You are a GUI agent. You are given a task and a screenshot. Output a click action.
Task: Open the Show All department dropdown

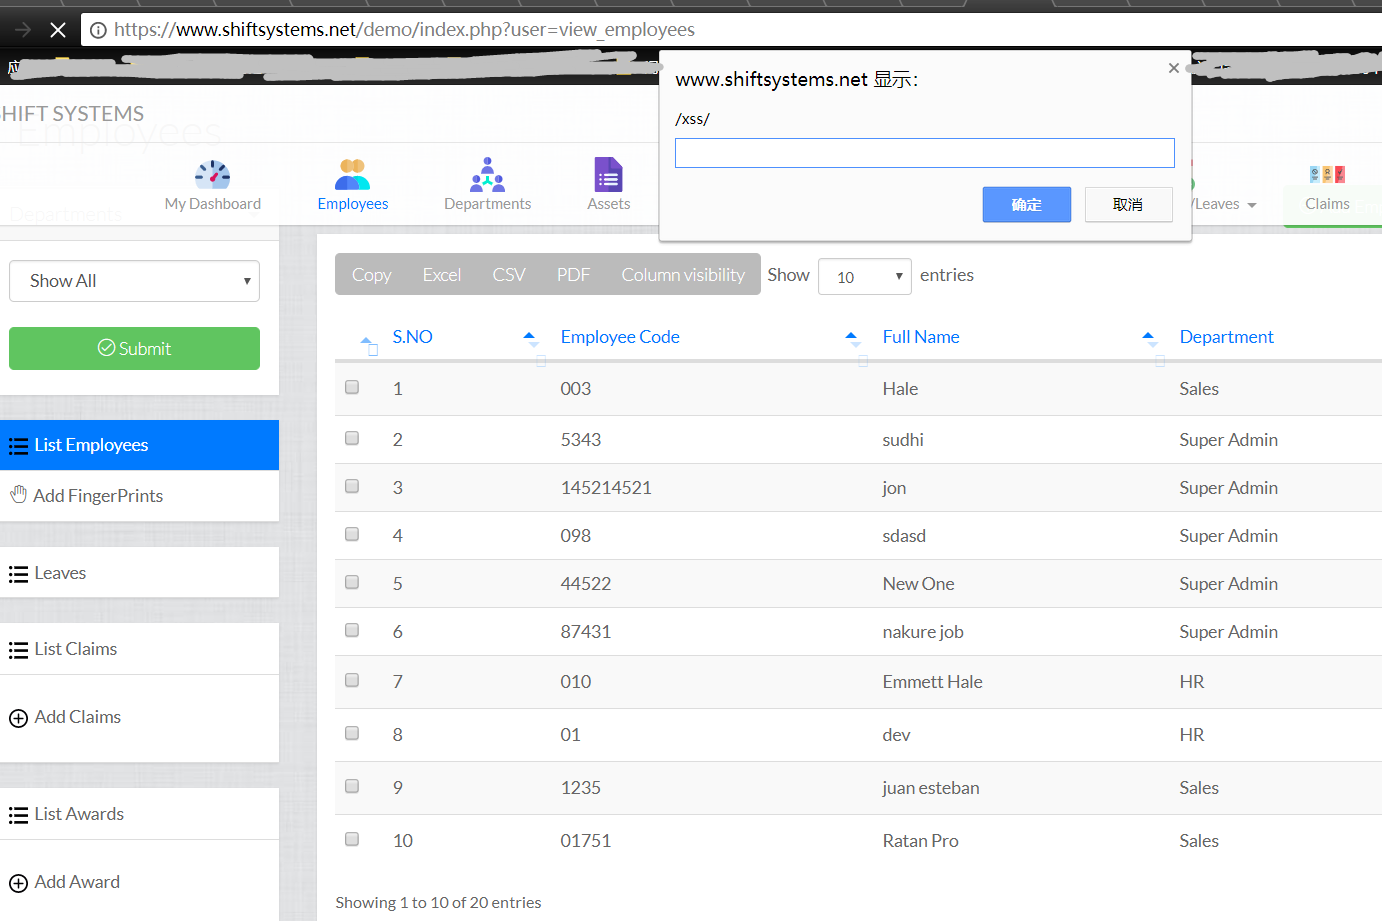click(134, 281)
